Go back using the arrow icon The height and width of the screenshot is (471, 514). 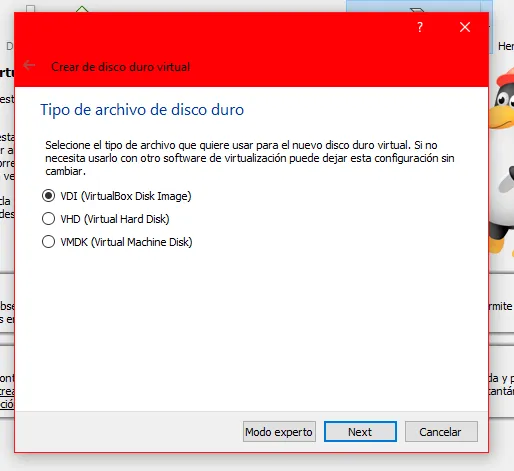click(x=29, y=65)
